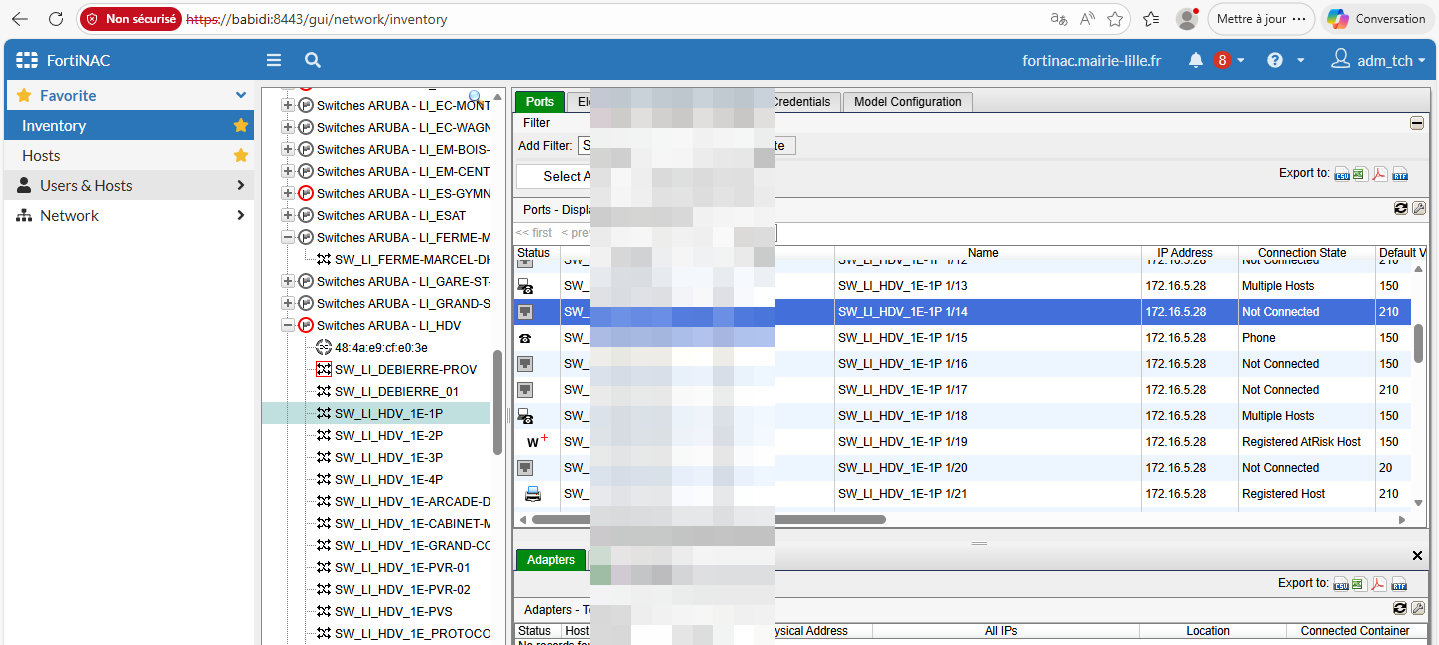Screen dimensions: 1439x645
Task: Refresh the Adapters table
Action: pos(1401,608)
